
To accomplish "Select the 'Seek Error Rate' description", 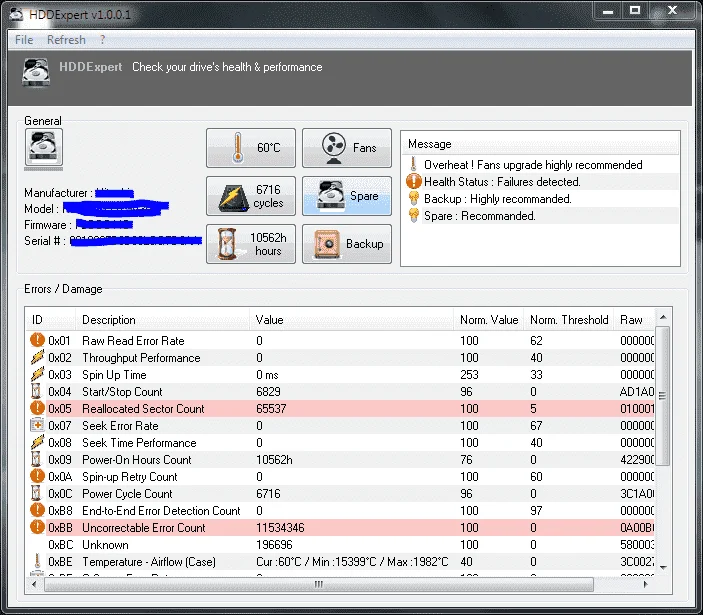I will (x=120, y=425).
